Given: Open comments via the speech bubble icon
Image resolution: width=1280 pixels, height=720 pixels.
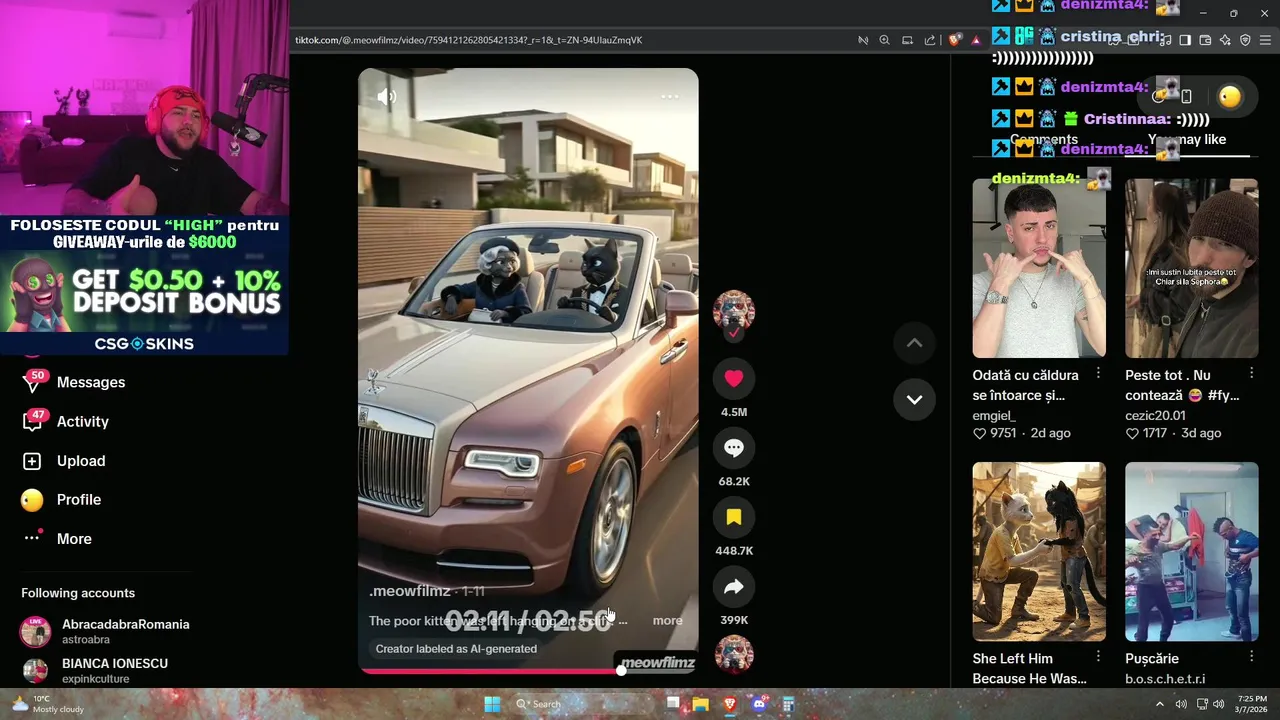Looking at the screenshot, I should click(734, 448).
